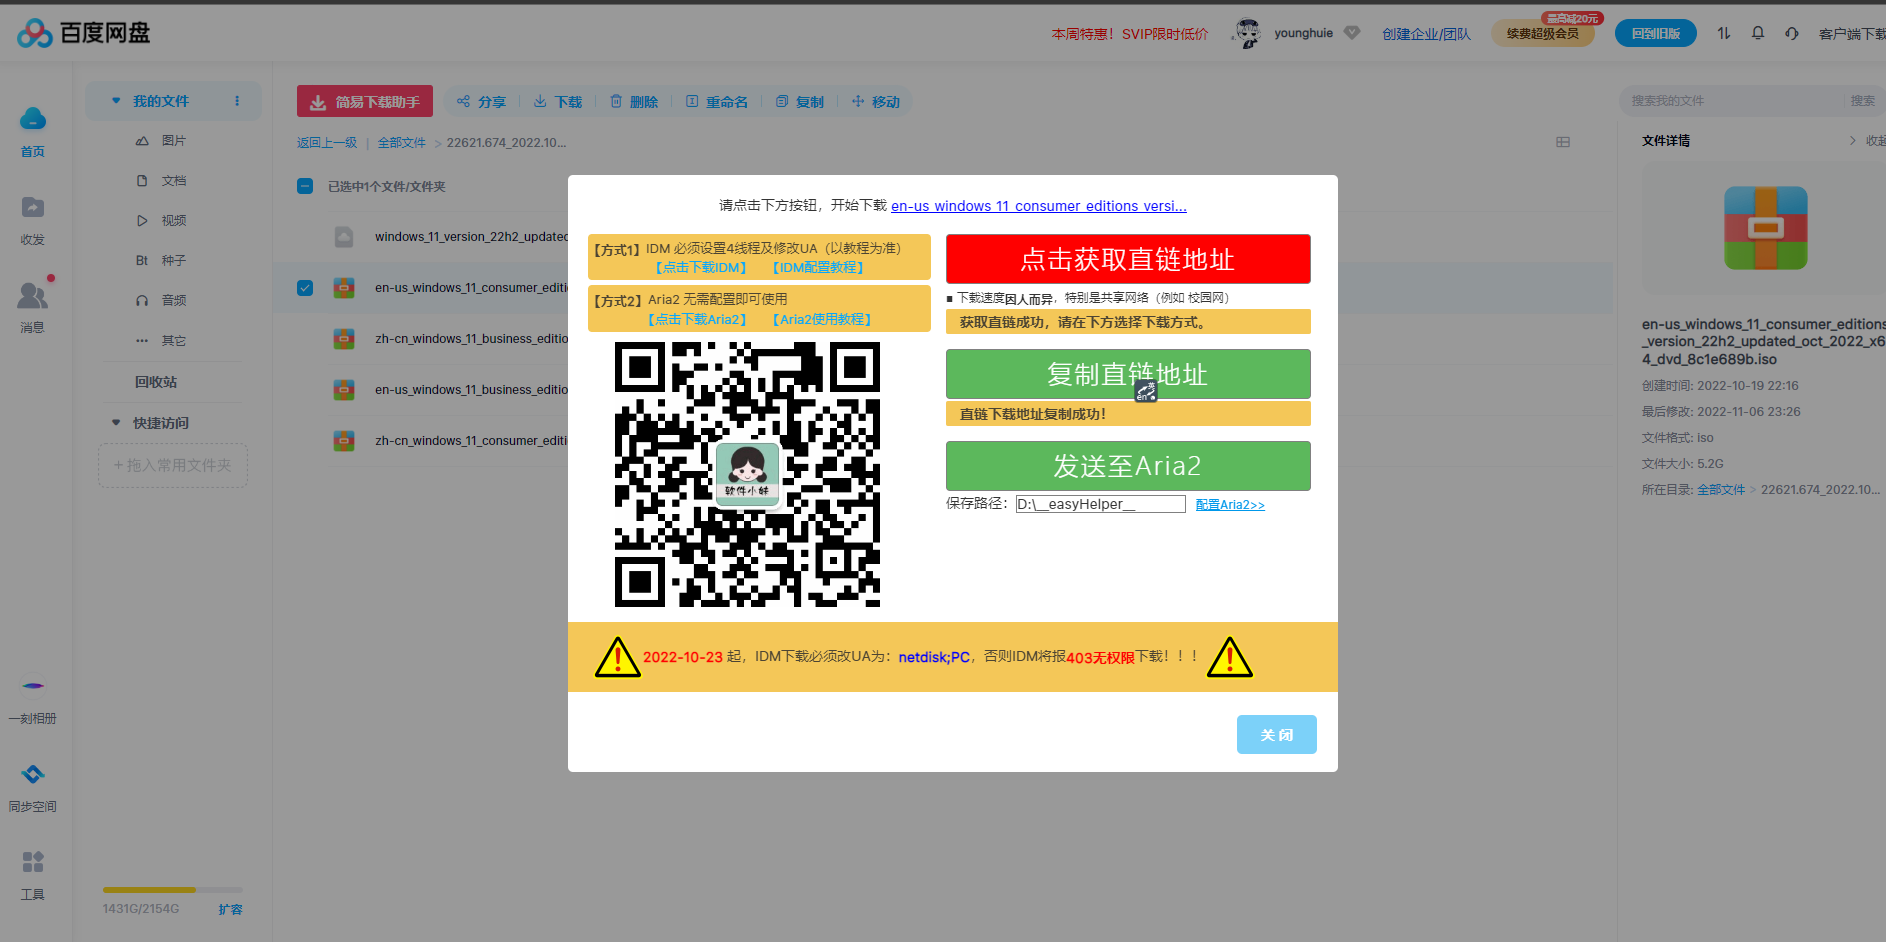Open the 一刻相册 album icon
The height and width of the screenshot is (942, 1886).
click(32, 687)
